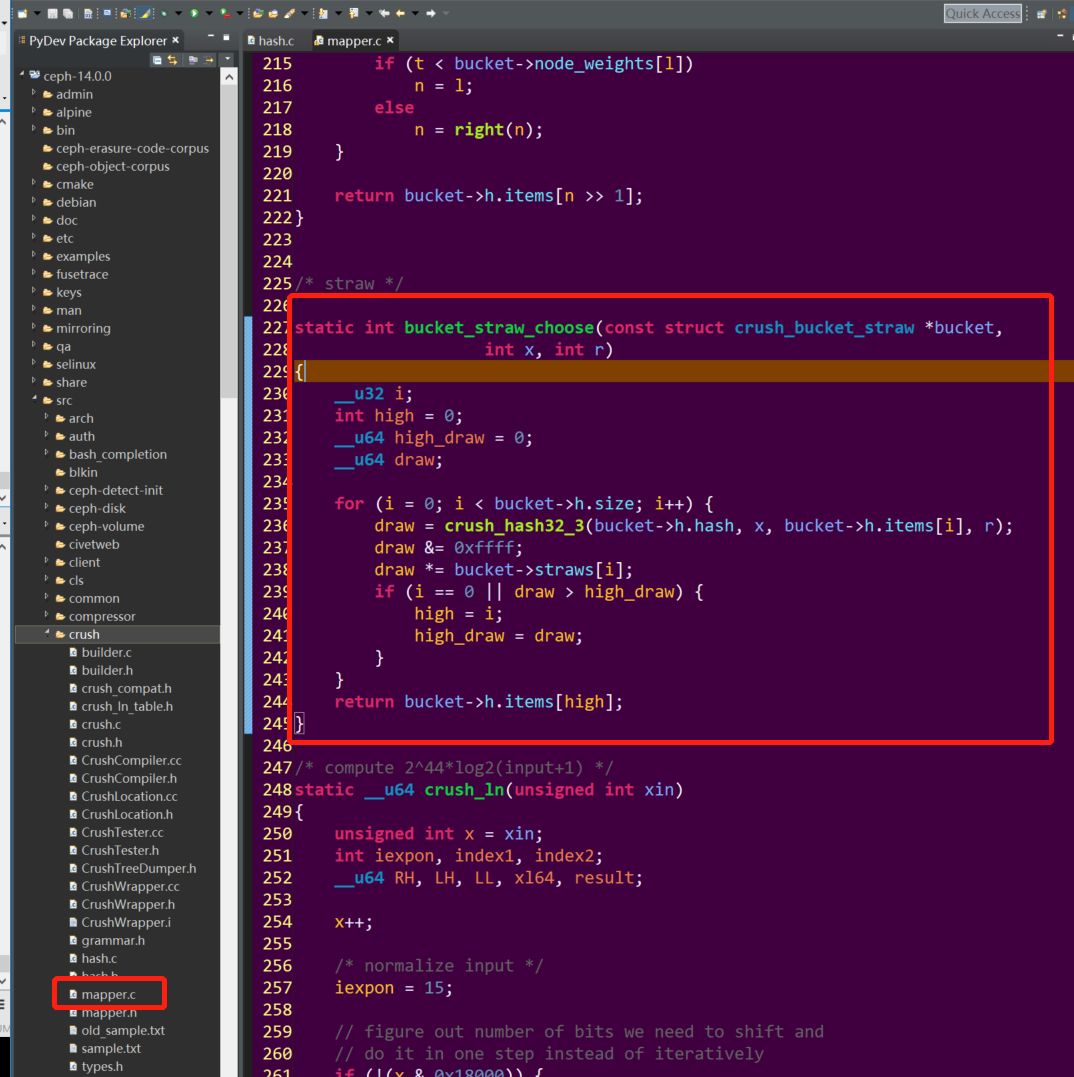Close the PyDev Package Explorer view

tap(175, 40)
